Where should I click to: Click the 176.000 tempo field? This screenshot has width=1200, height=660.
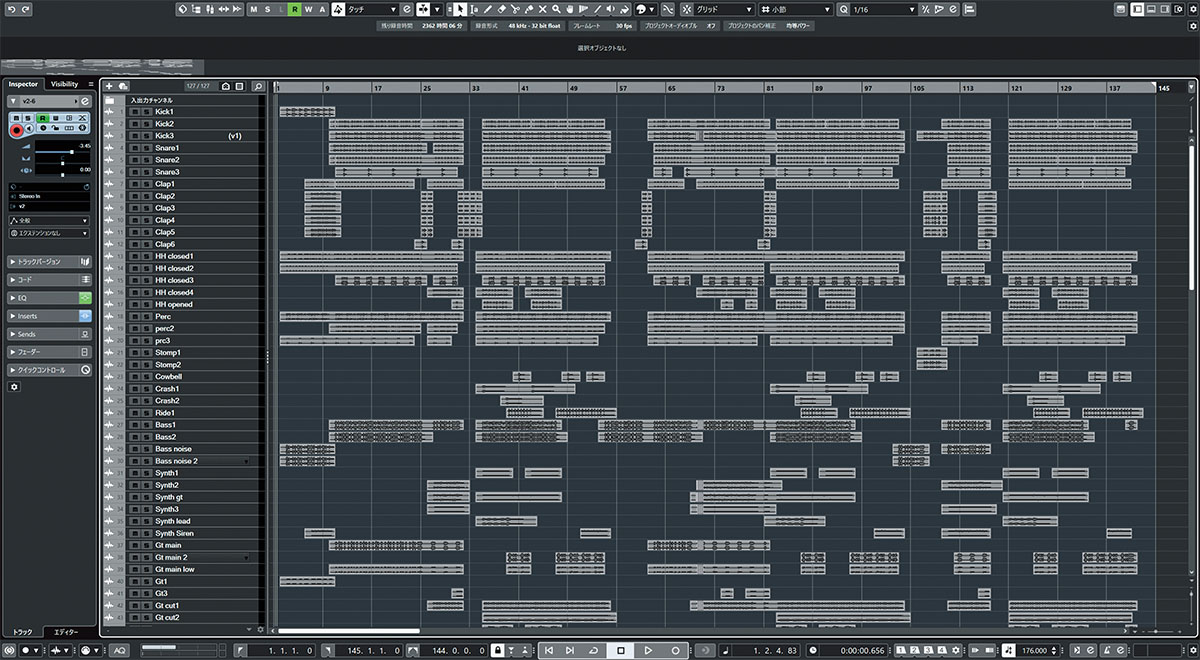point(1036,650)
